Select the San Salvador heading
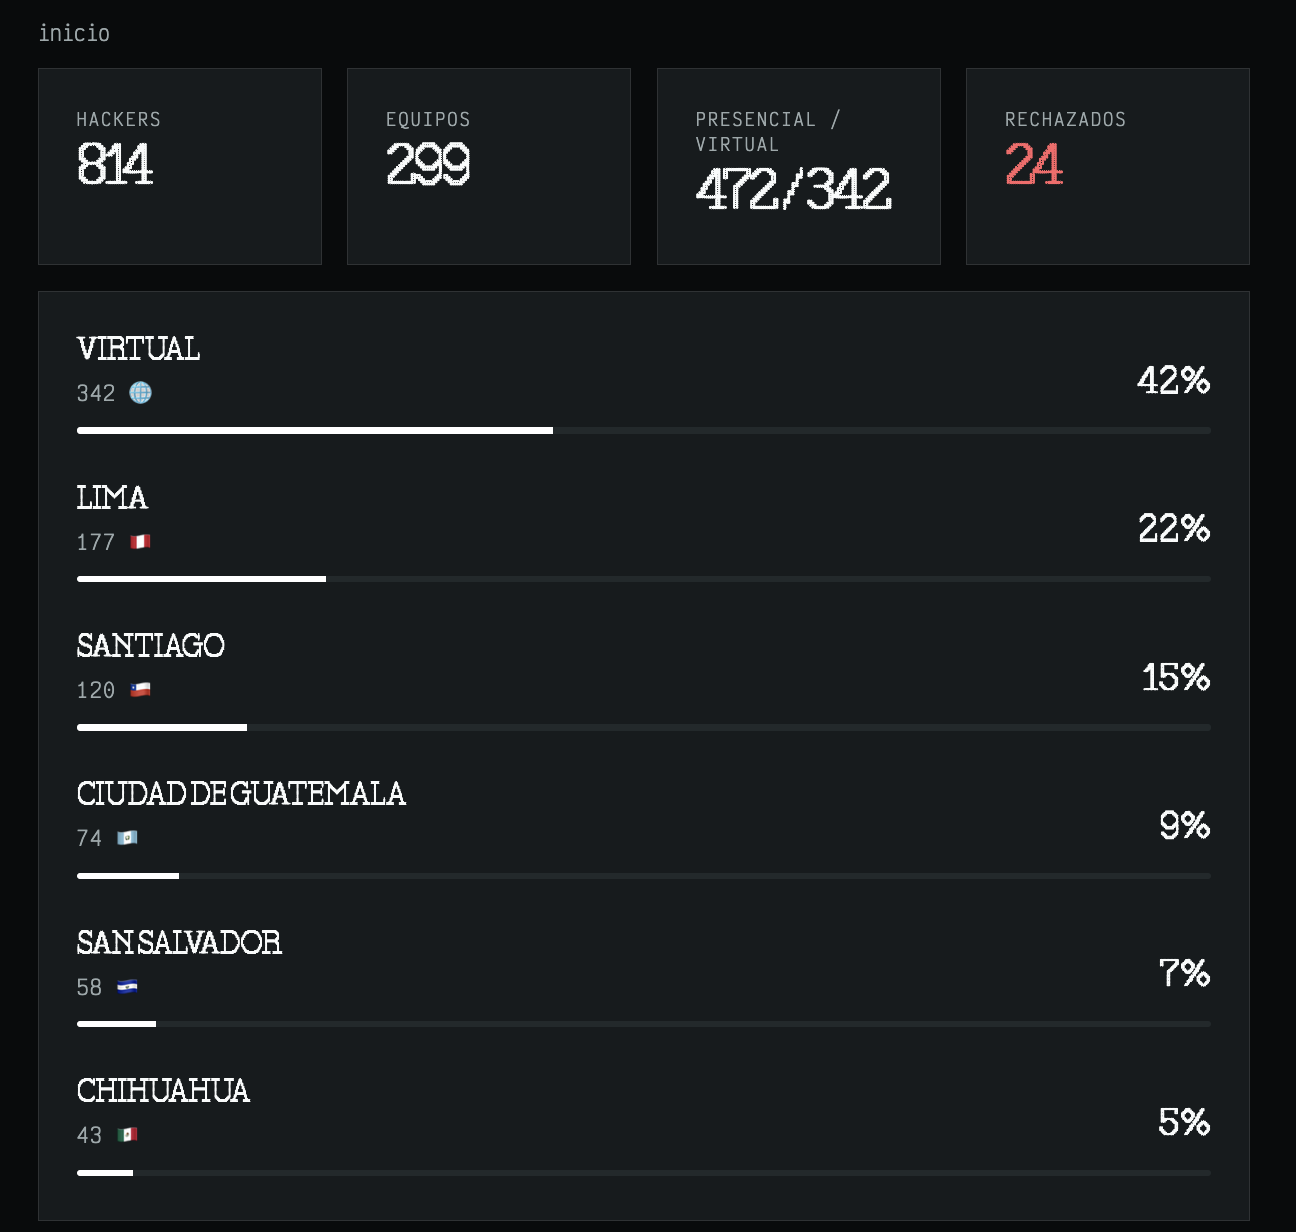The image size is (1296, 1232). point(179,942)
